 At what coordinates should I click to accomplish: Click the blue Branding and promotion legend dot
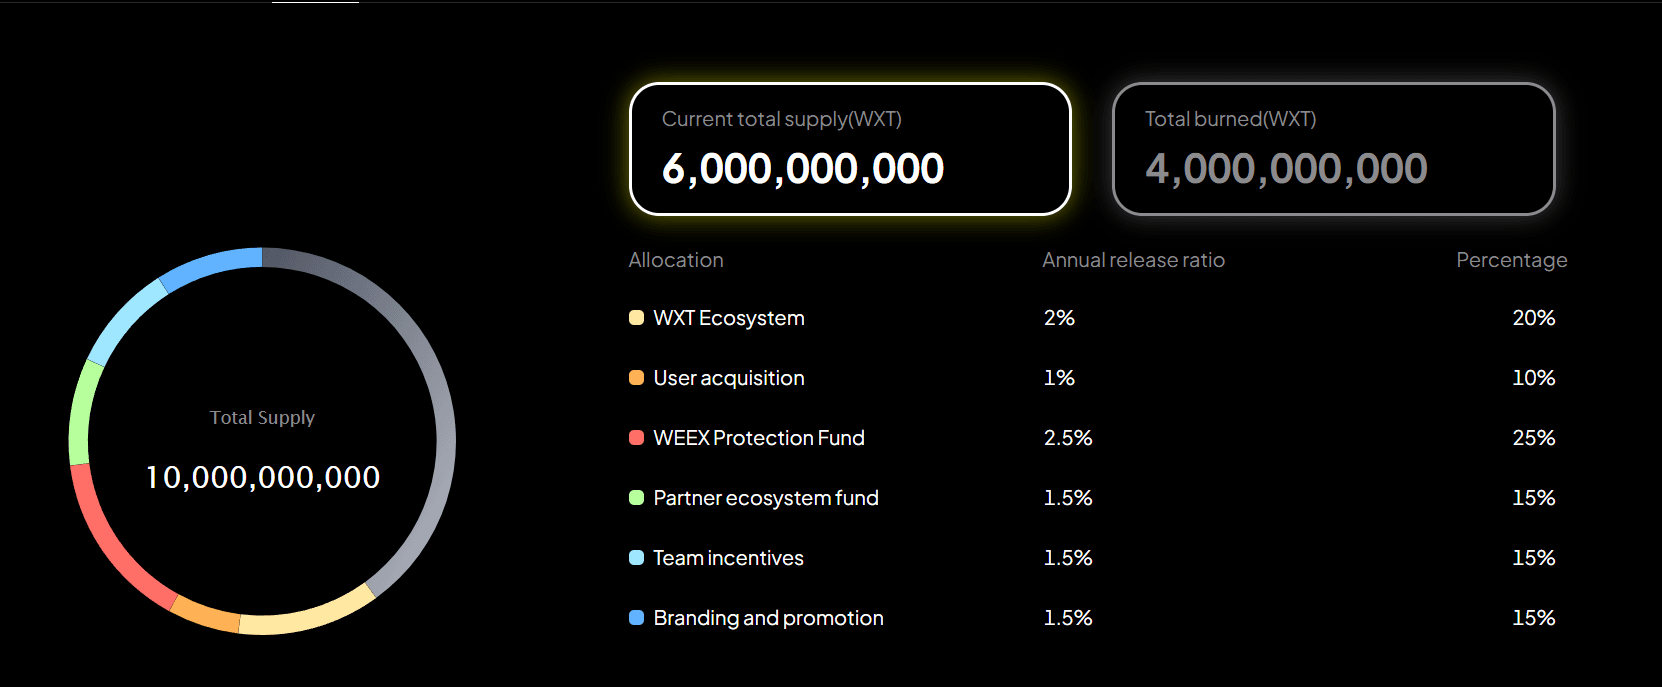(636, 617)
